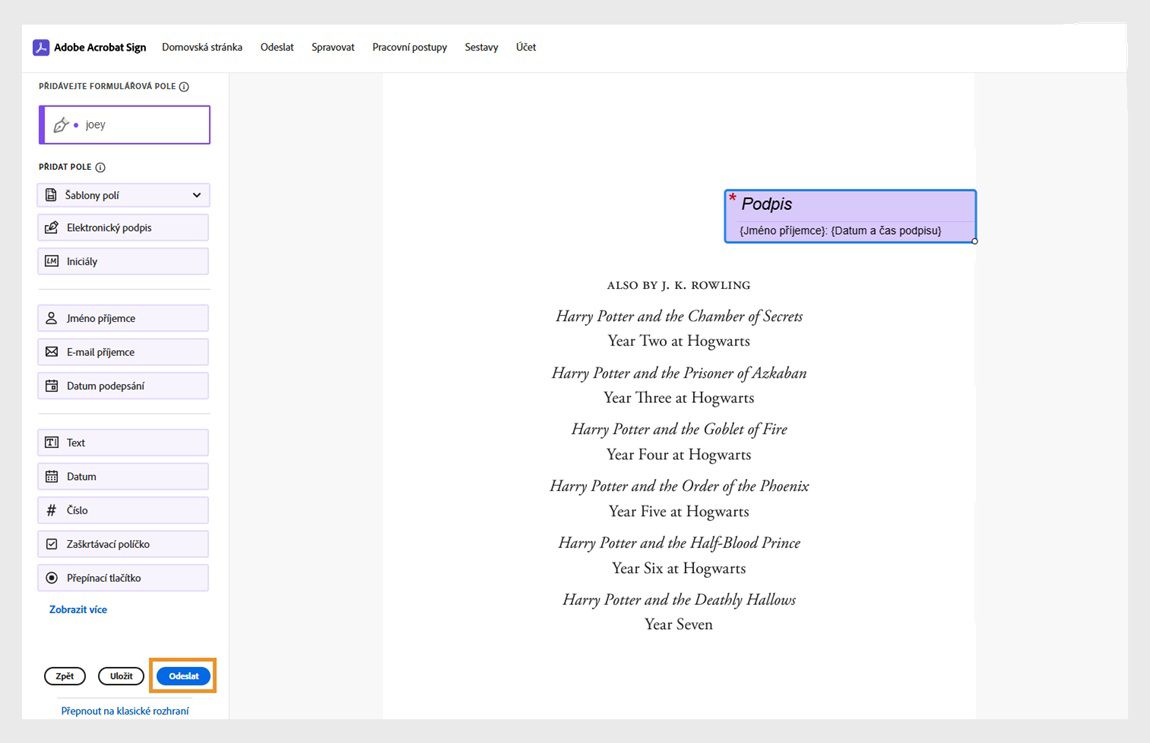This screenshot has width=1150, height=743.
Task: Click Přepnout na klasické rozhraní link
Action: pyautogui.click(x=125, y=711)
